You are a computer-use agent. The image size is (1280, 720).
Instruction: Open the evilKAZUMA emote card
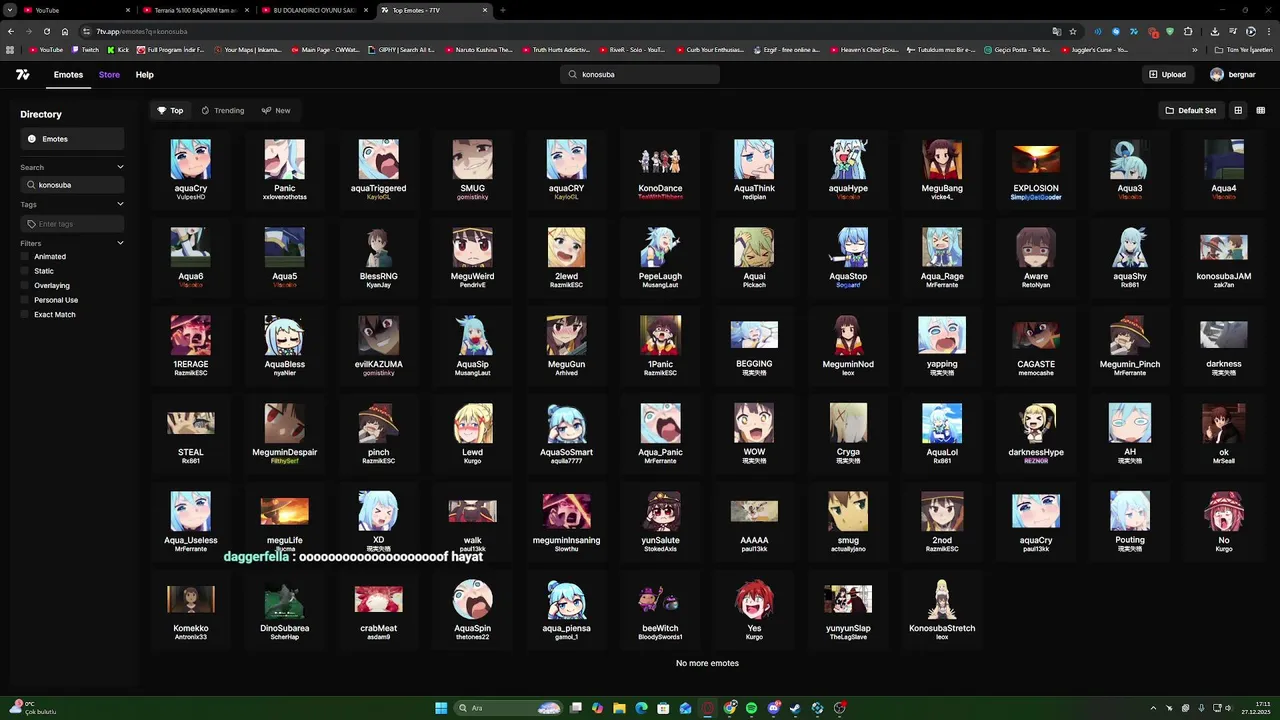pyautogui.click(x=379, y=345)
